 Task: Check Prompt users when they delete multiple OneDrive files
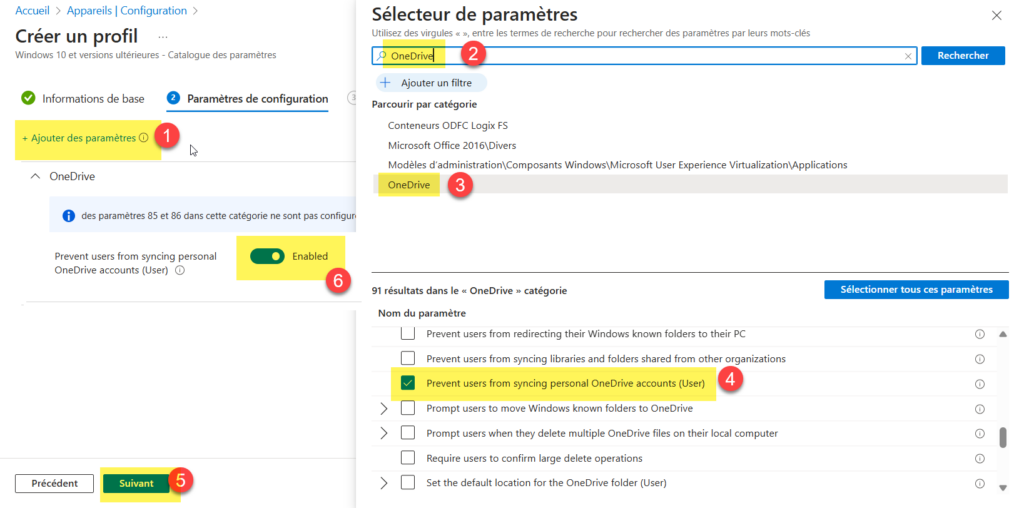(x=408, y=434)
